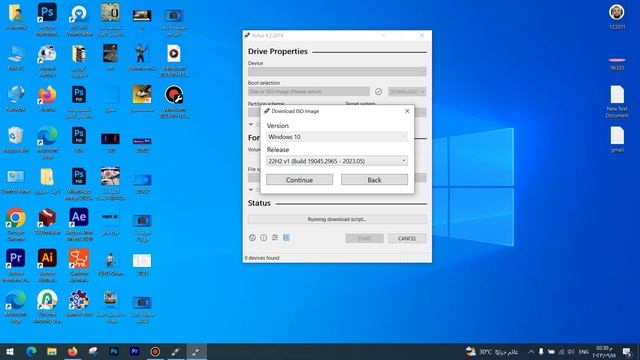The height and width of the screenshot is (360, 640).
Task: Open the Boot selection dropdown in Rufus
Action: (309, 91)
